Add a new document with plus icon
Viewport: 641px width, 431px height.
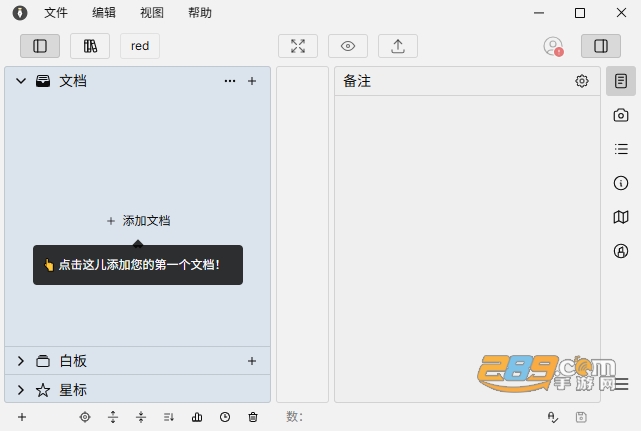click(x=252, y=81)
